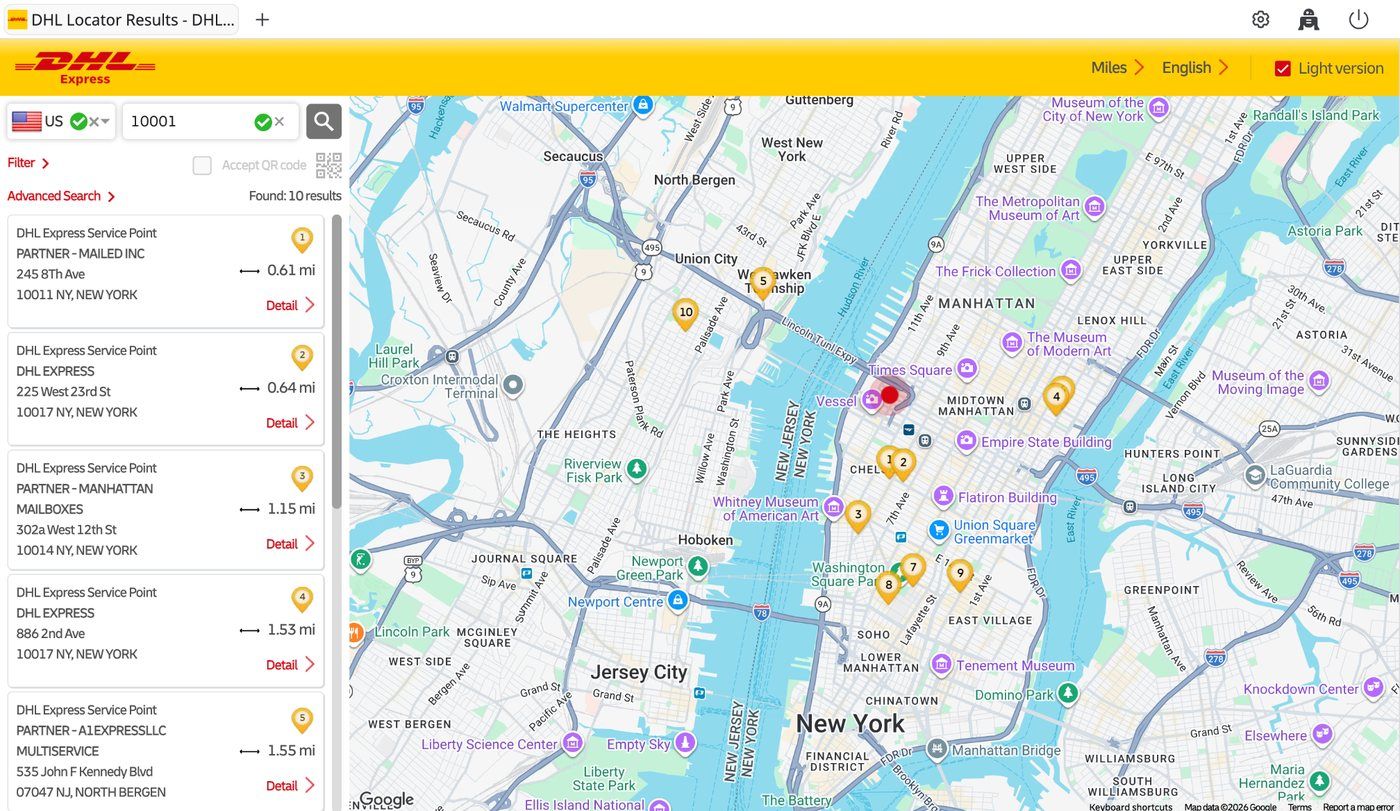The image size is (1400, 811).
Task: Click the Tenement Museum map pin
Action: pyautogui.click(x=941, y=664)
